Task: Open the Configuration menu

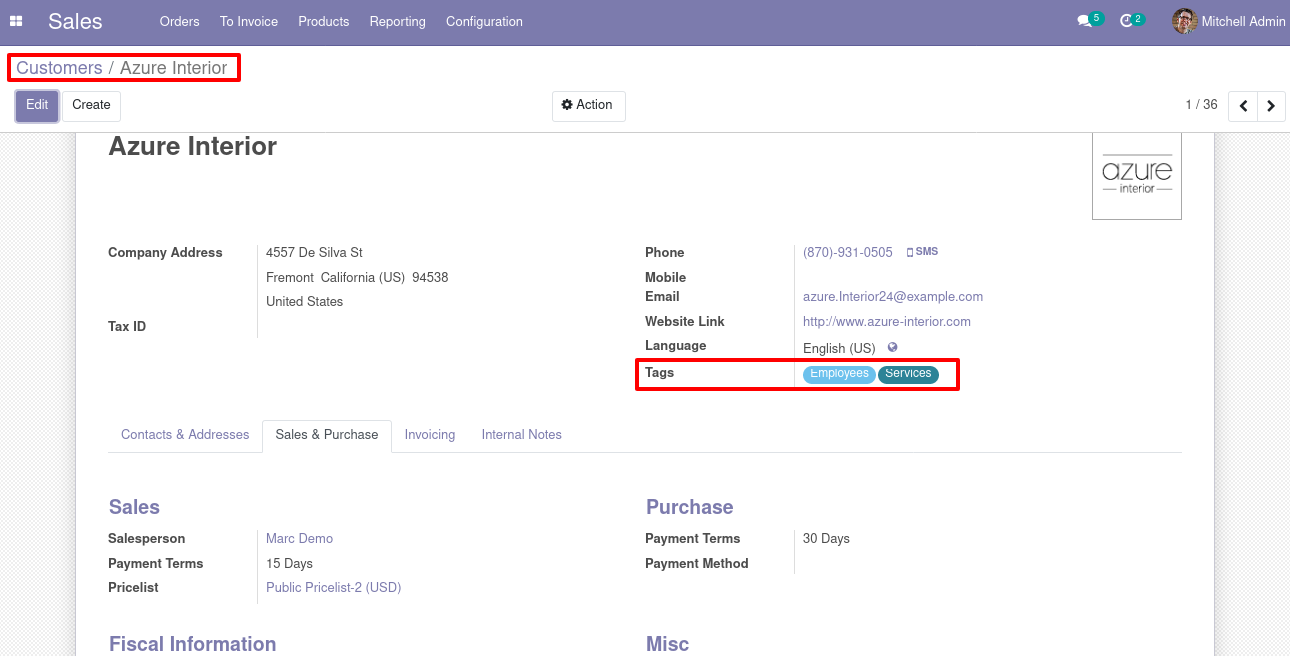Action: (484, 21)
